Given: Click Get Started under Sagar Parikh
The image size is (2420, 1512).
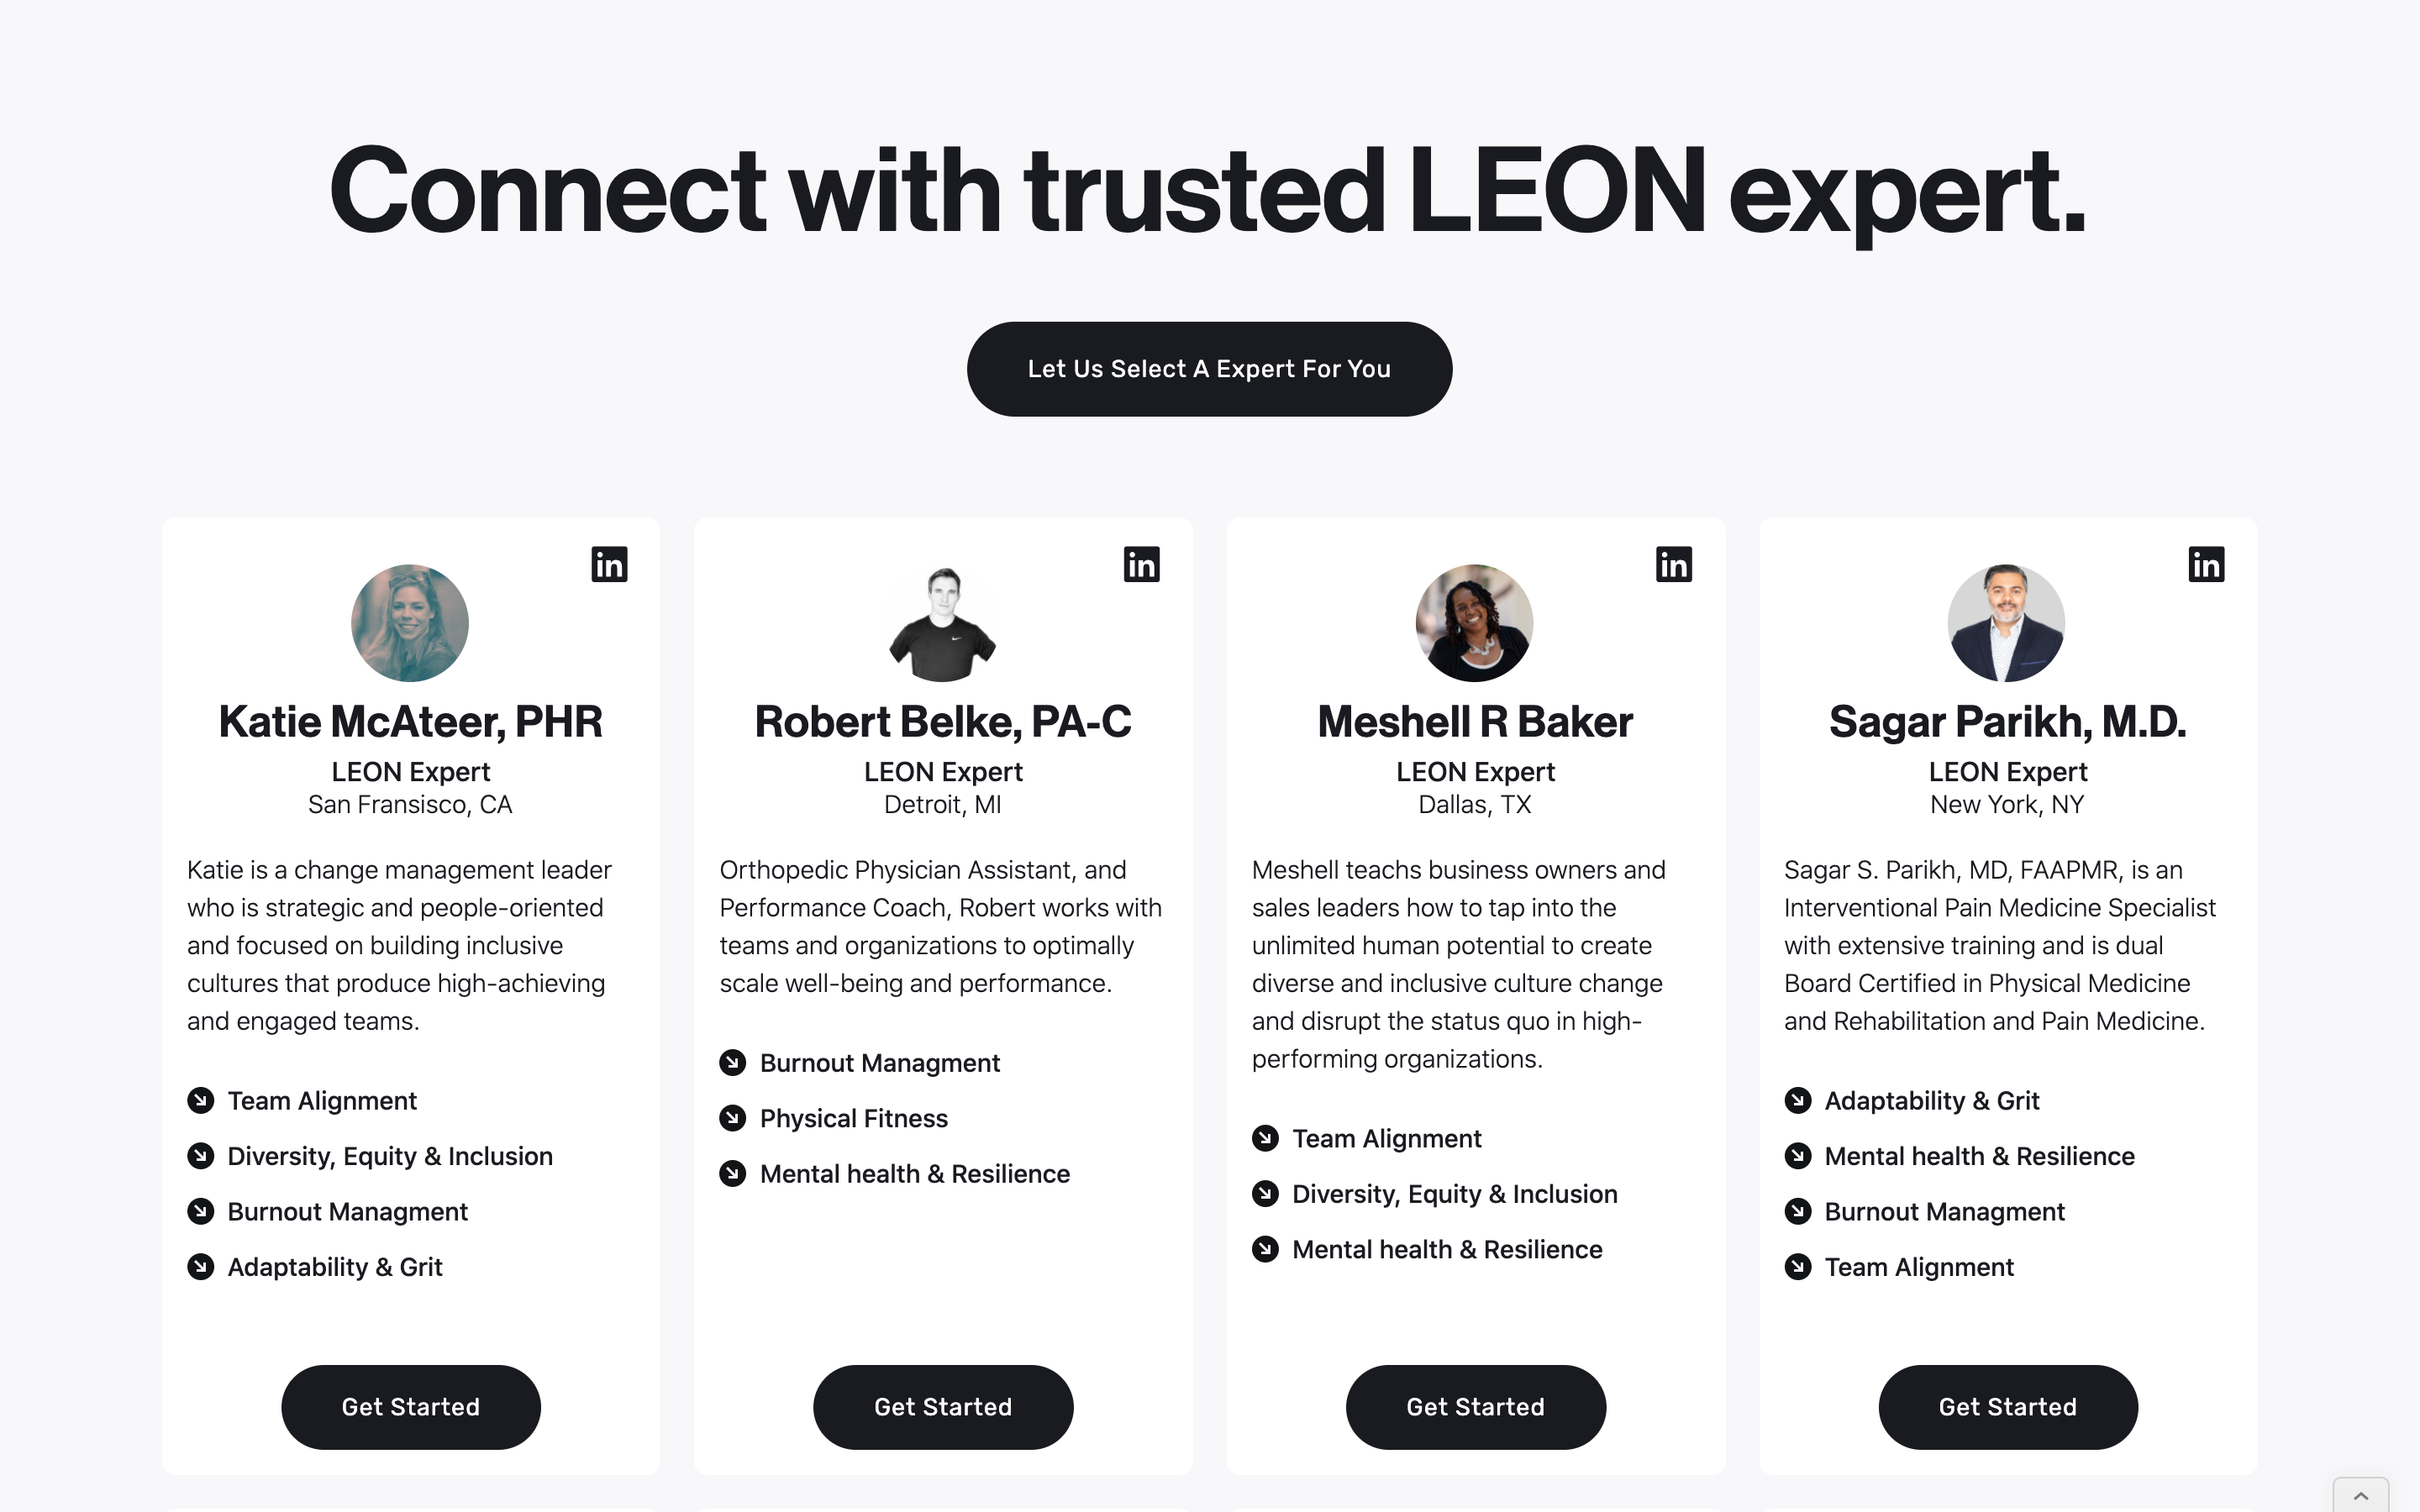Looking at the screenshot, I should pyautogui.click(x=2007, y=1407).
